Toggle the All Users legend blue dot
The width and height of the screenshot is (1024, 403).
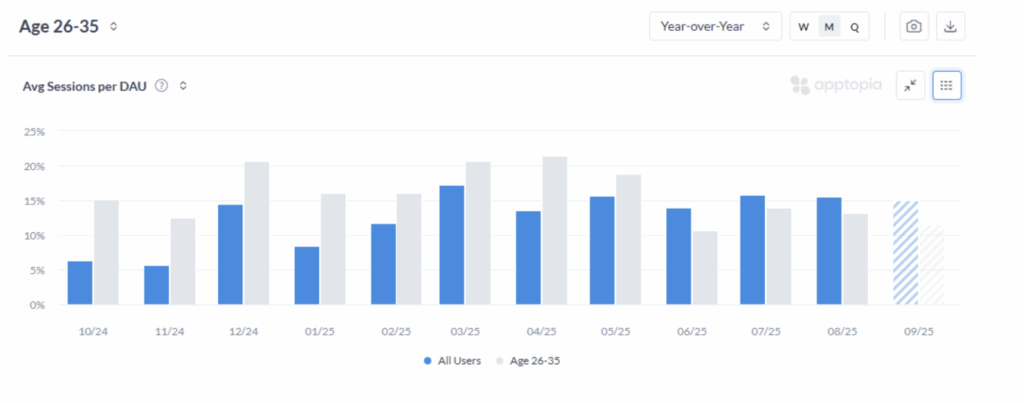click(427, 360)
